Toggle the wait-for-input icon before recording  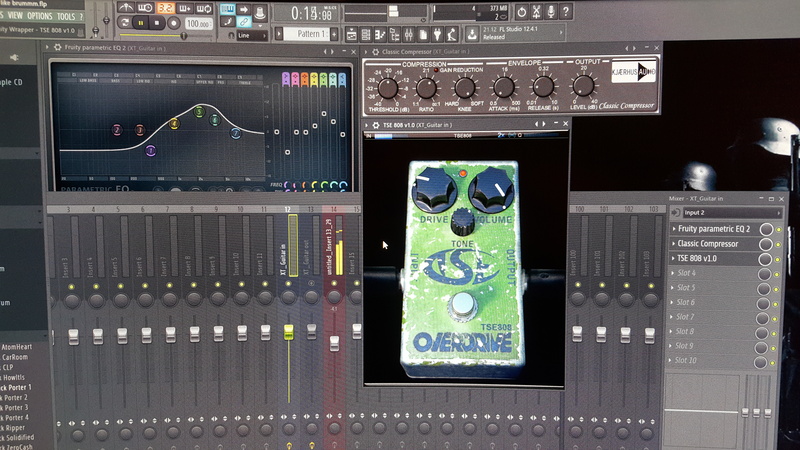pos(145,8)
